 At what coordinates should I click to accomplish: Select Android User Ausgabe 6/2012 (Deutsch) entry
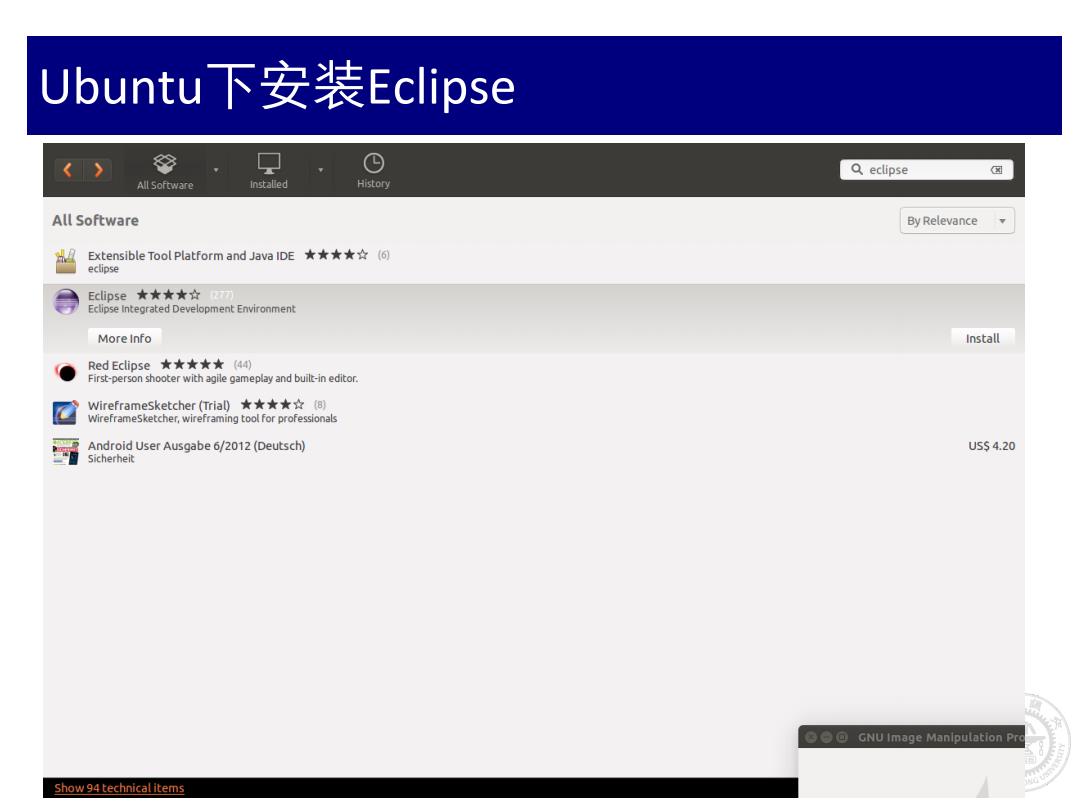point(534,452)
